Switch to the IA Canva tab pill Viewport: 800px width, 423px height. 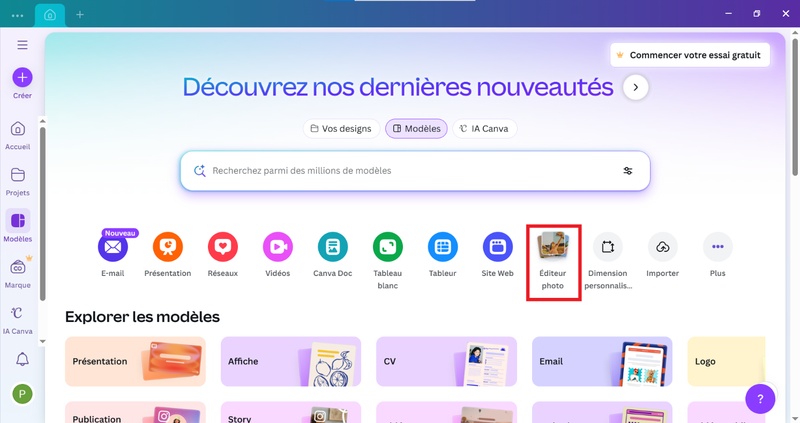[x=484, y=129]
